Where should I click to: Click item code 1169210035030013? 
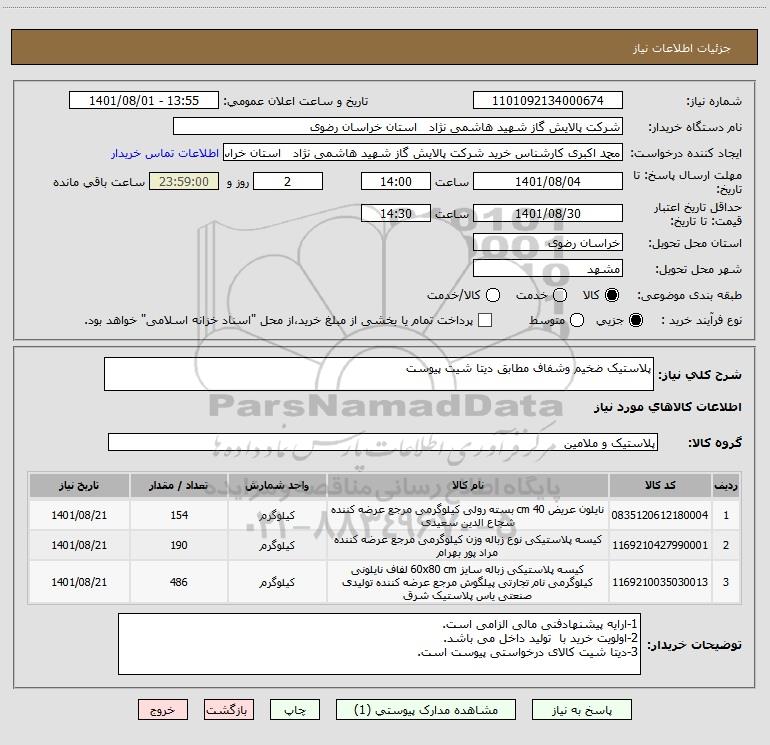(x=660, y=582)
